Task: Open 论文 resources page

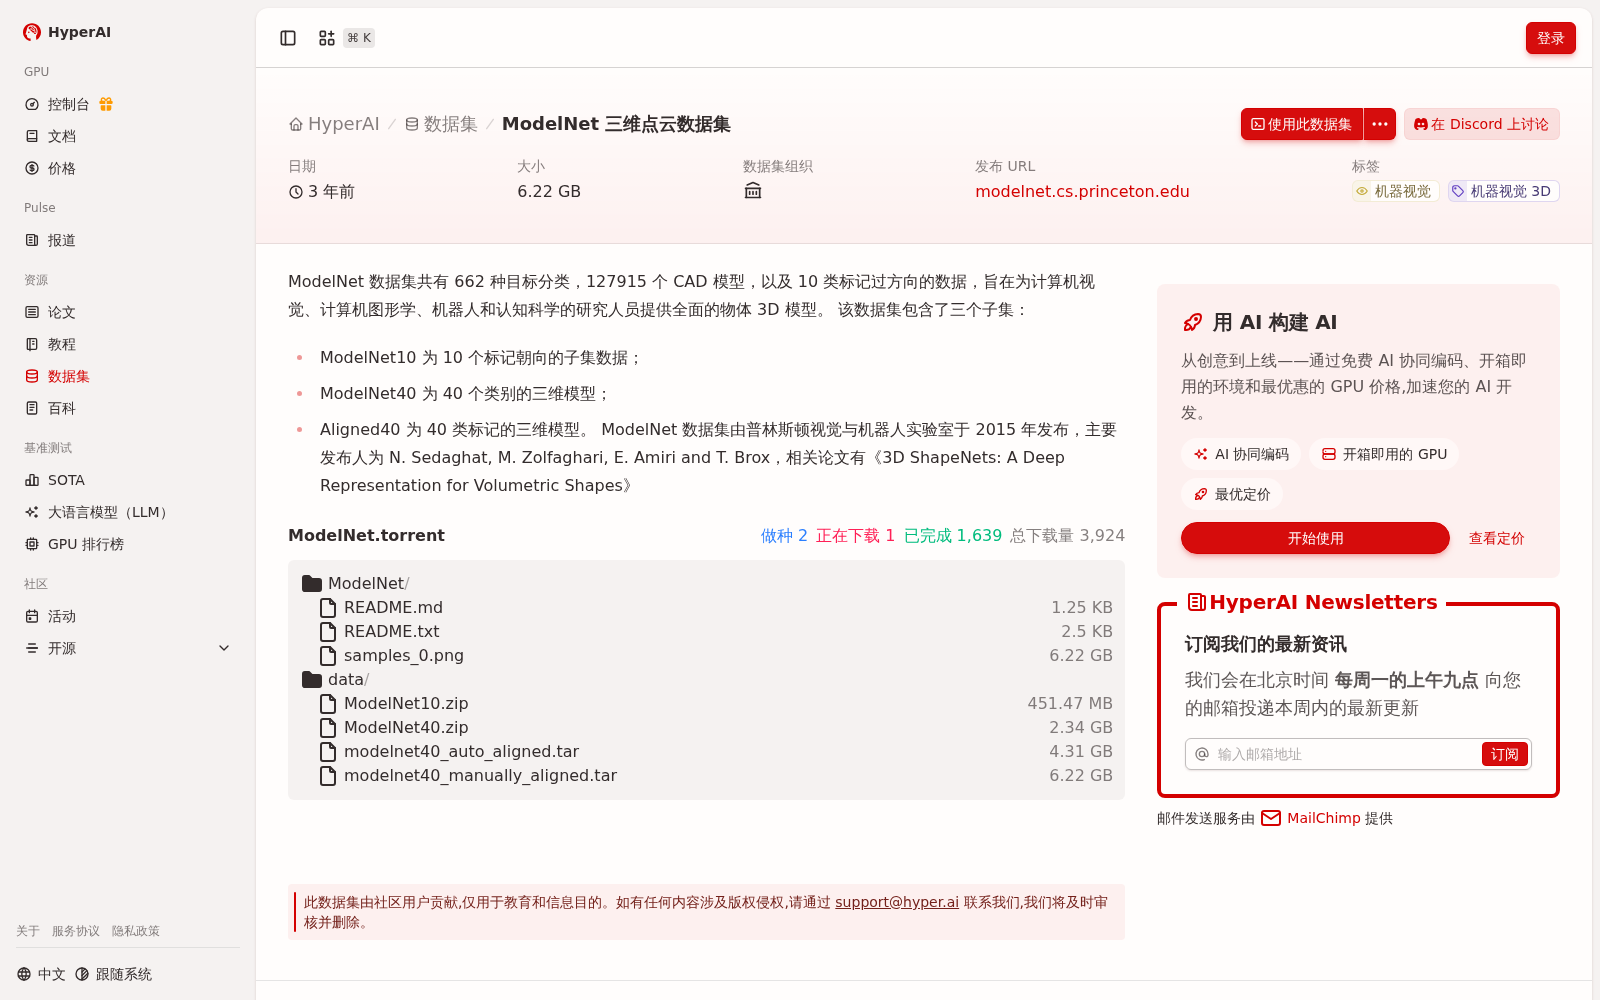Action: tap(62, 312)
